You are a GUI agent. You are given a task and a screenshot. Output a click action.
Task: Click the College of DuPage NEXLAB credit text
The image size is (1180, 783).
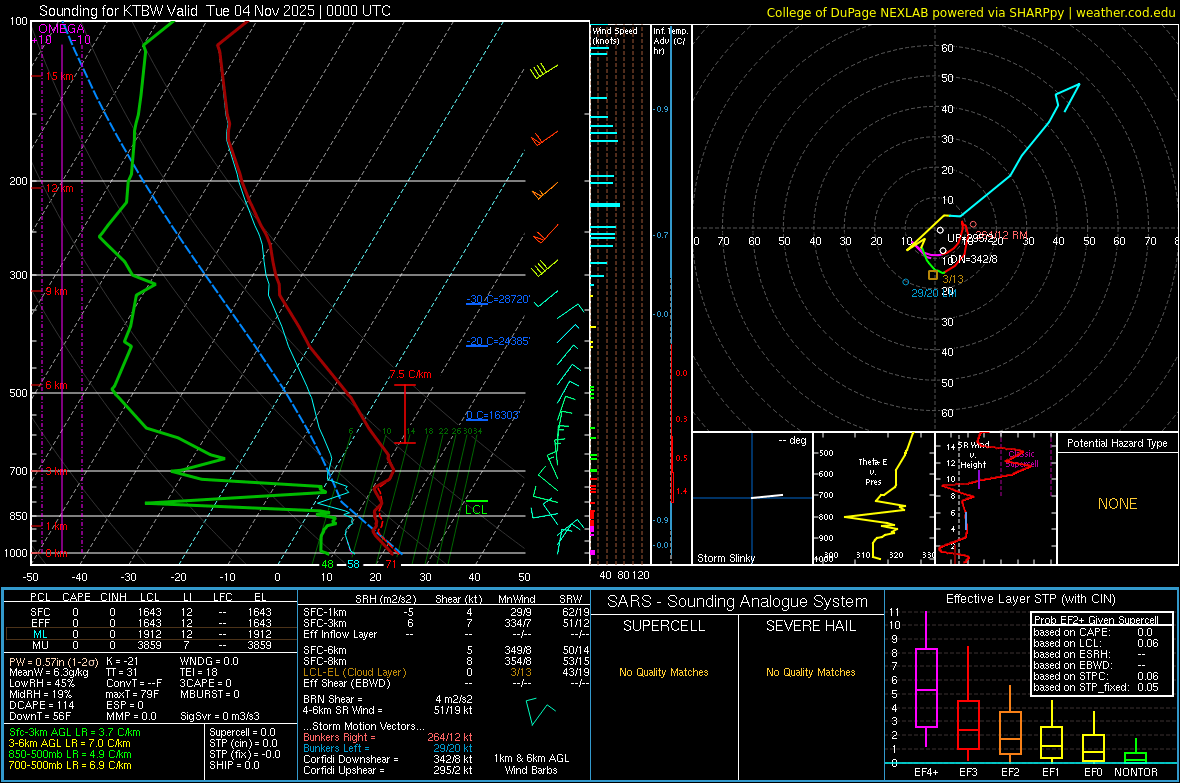pos(970,12)
